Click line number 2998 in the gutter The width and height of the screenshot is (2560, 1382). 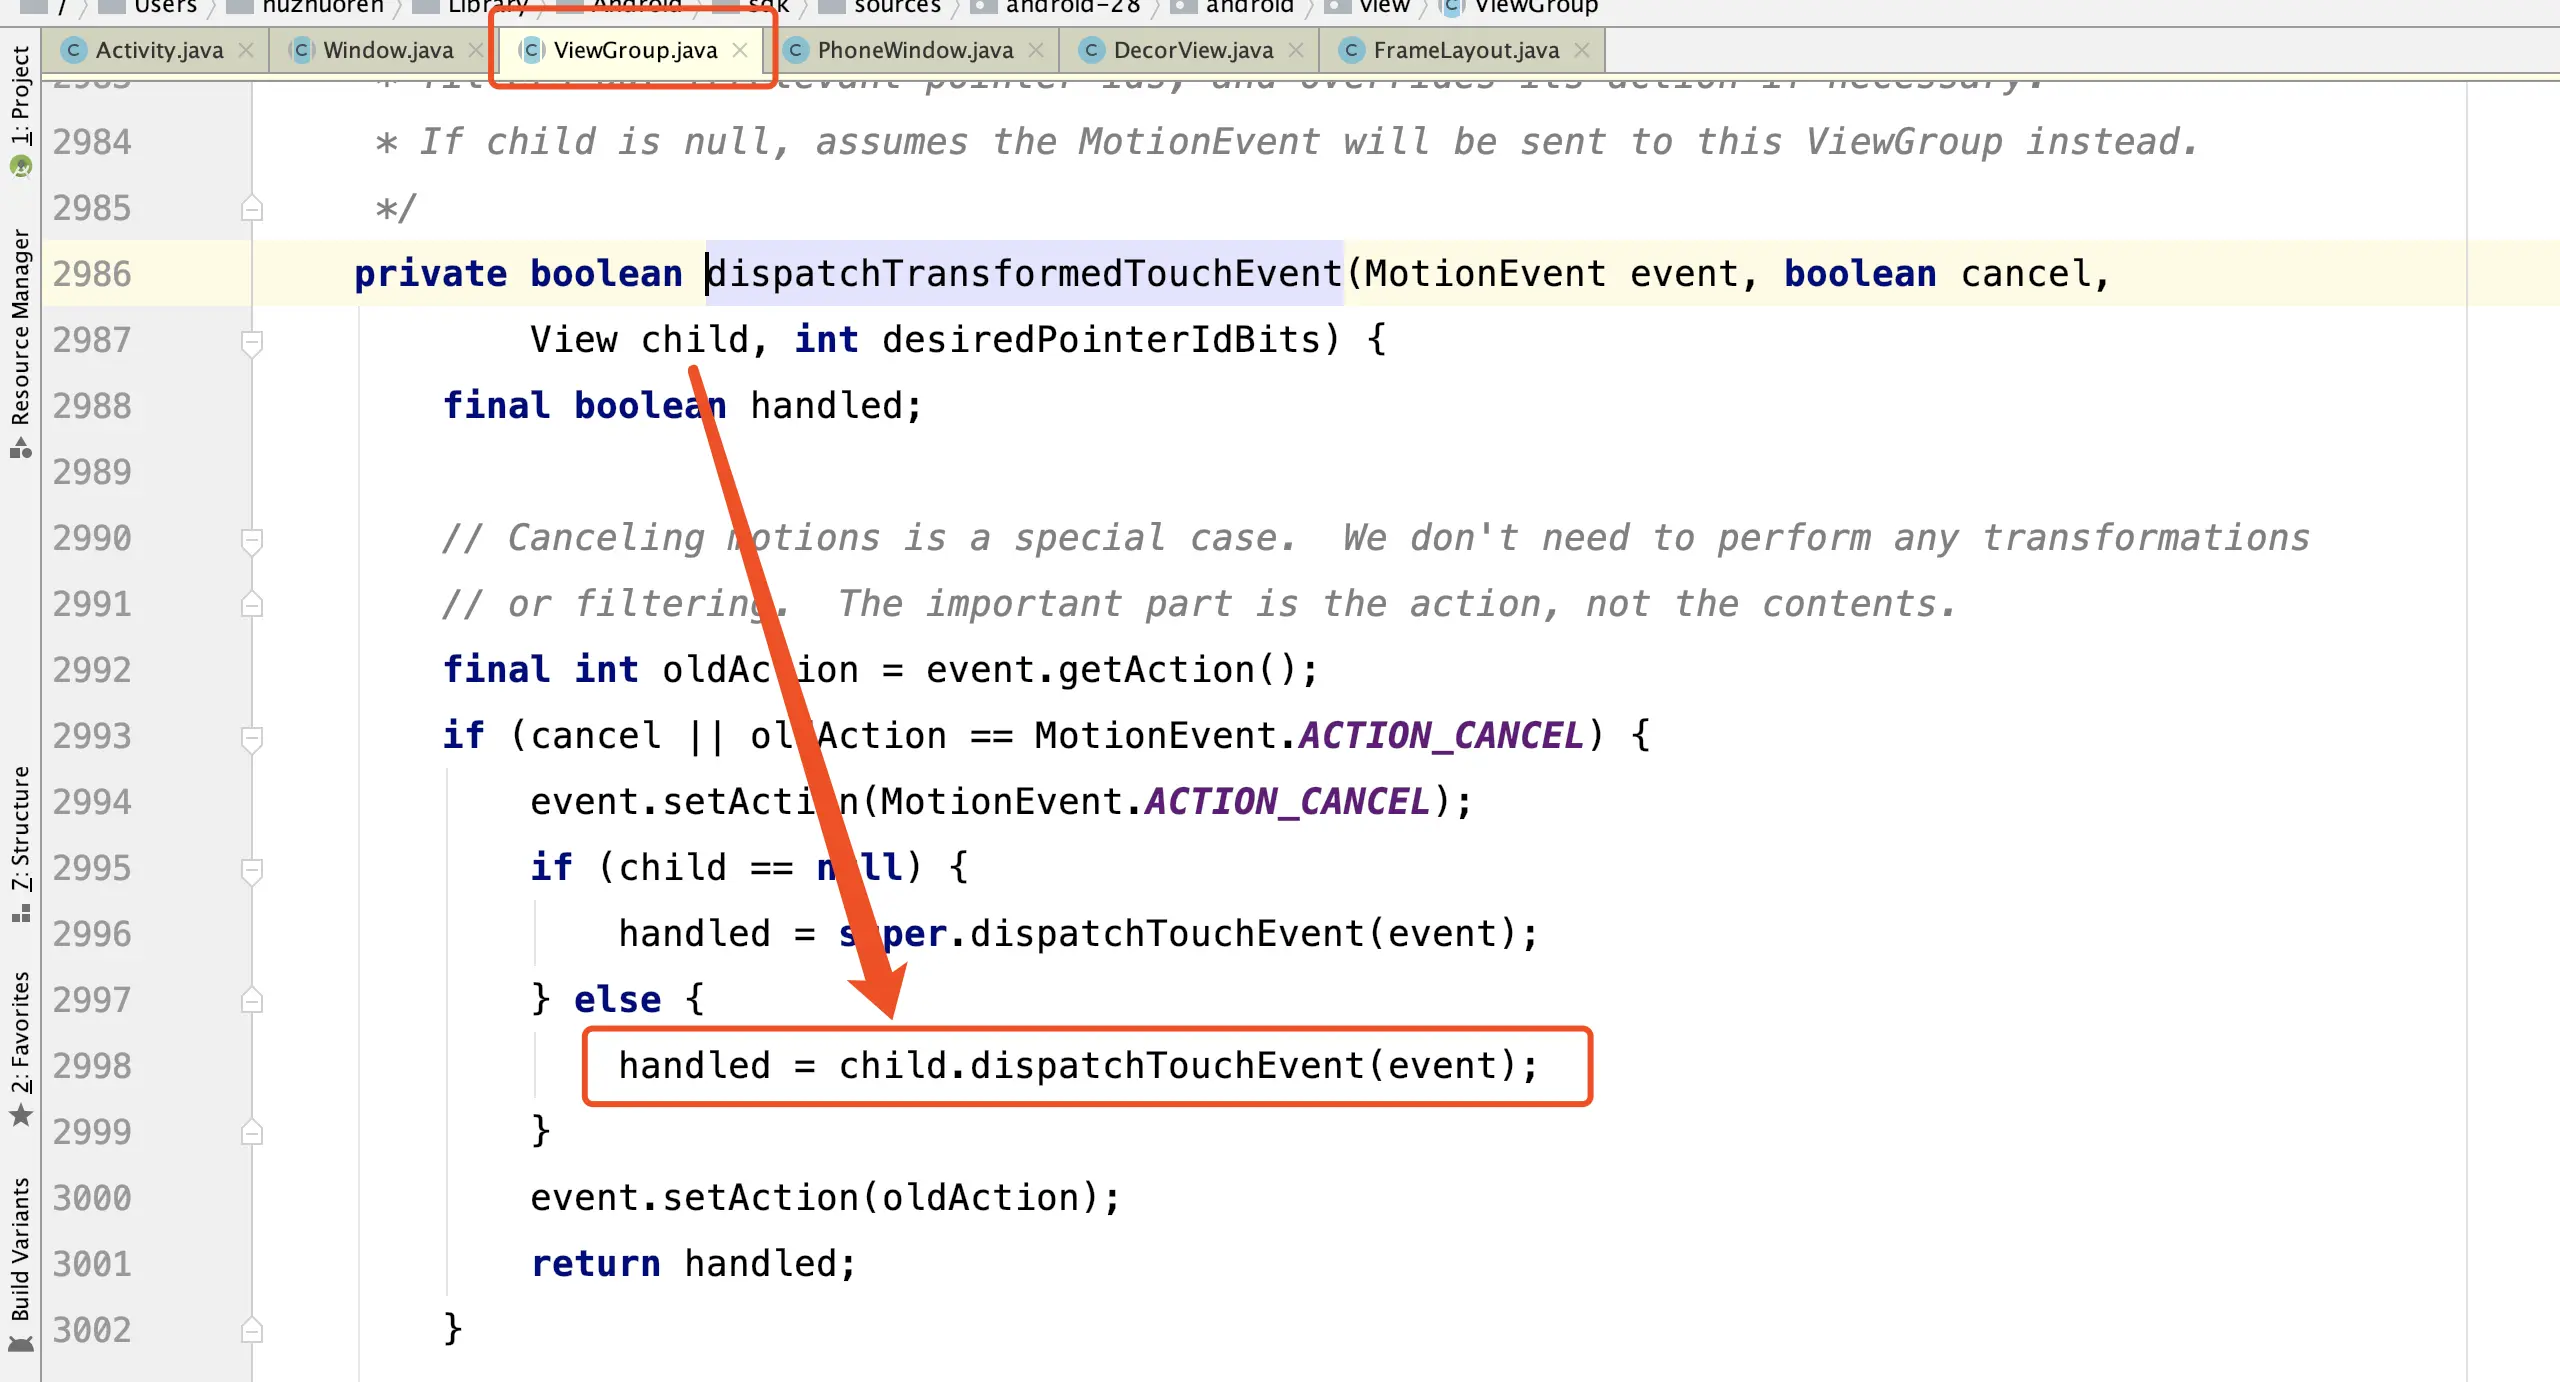click(x=92, y=1066)
